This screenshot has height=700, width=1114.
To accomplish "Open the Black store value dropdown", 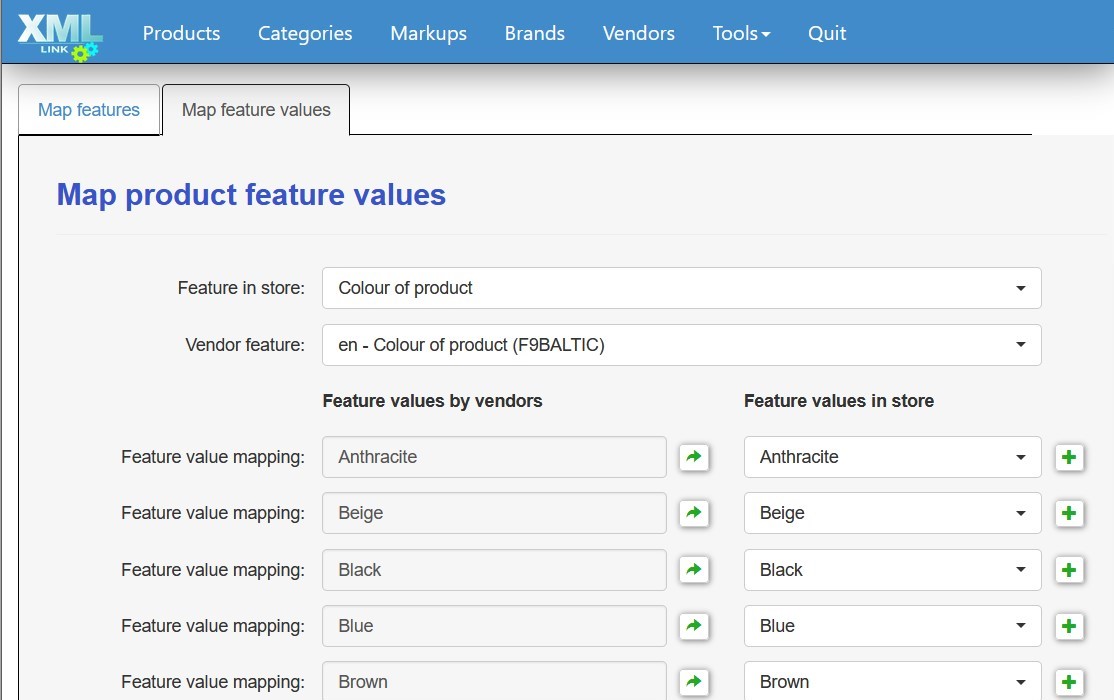I will coord(893,570).
